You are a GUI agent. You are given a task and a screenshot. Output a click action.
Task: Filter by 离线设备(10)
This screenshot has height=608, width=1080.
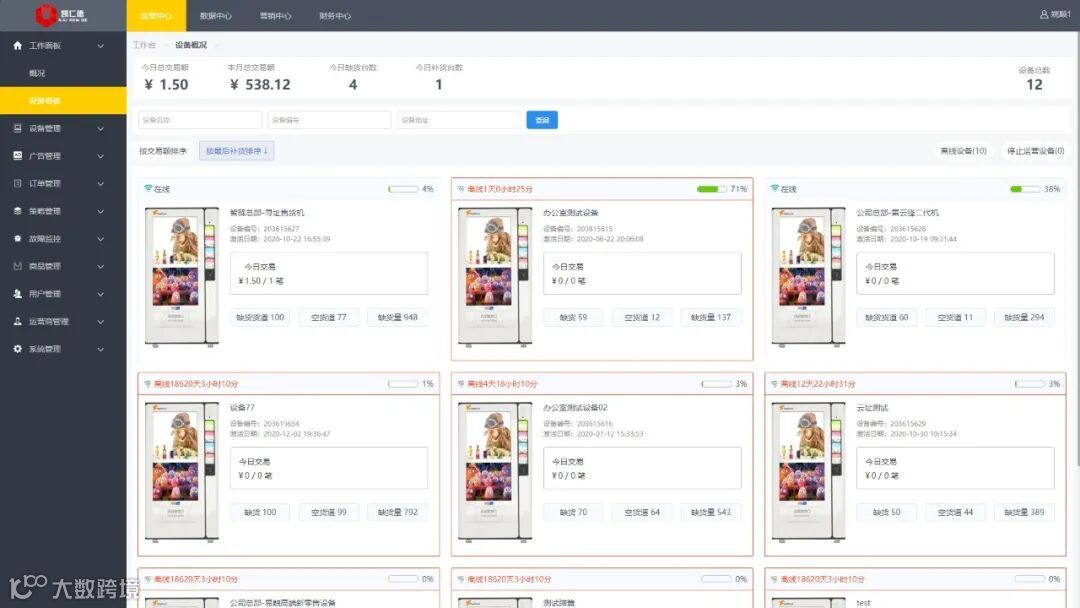pyautogui.click(x=964, y=151)
